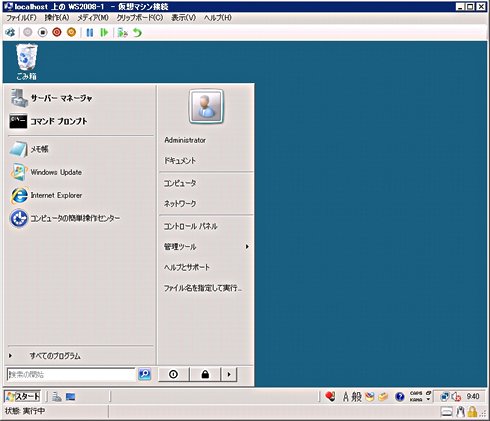The width and height of the screenshot is (490, 421).
Task: Click the IME dictionary tool icon
Action: (383, 397)
